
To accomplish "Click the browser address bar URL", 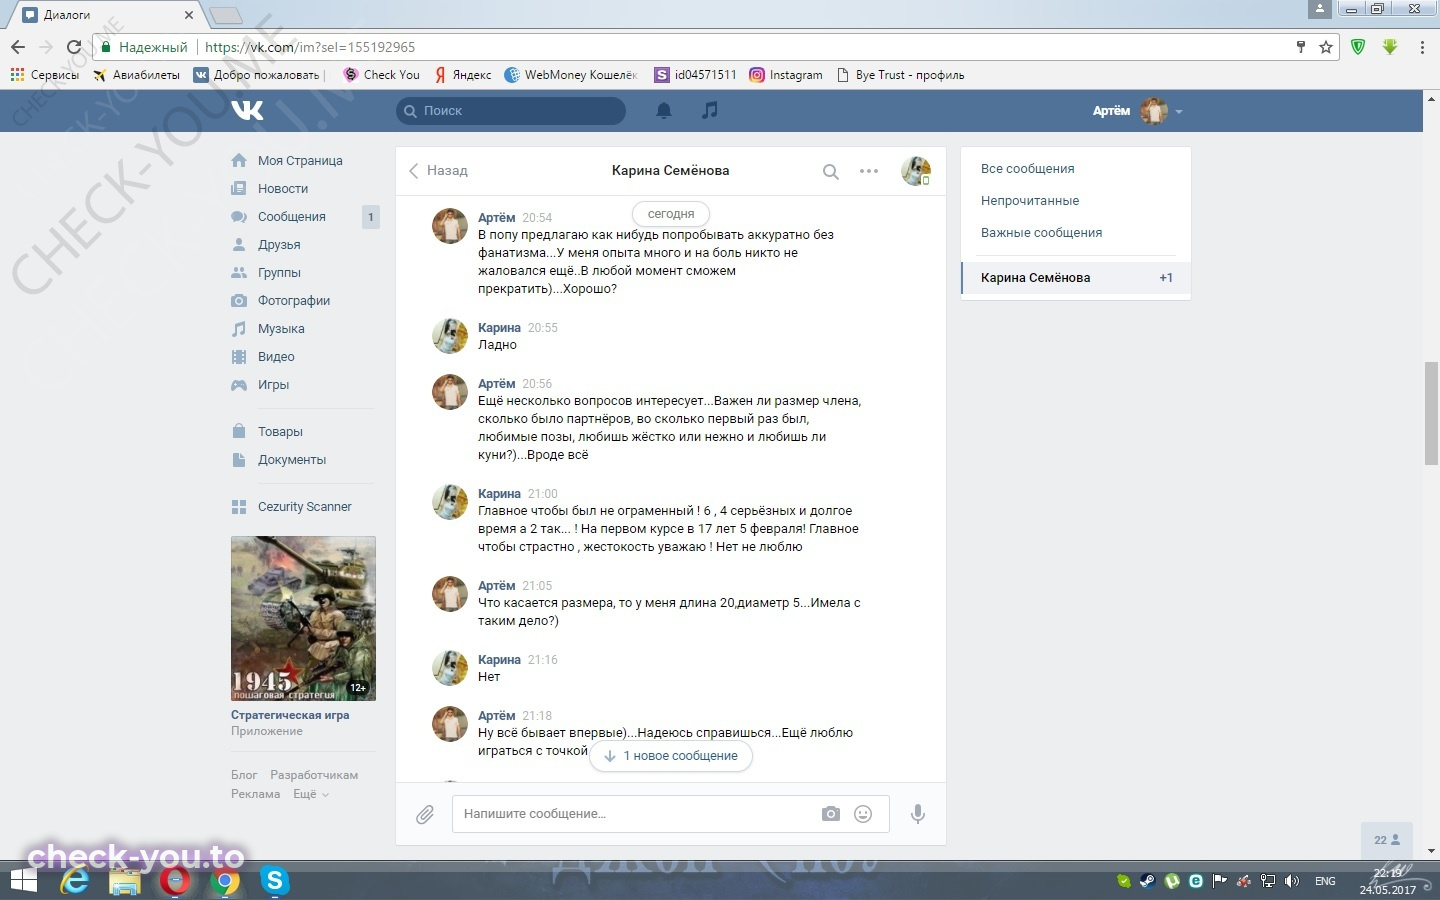I will (310, 47).
